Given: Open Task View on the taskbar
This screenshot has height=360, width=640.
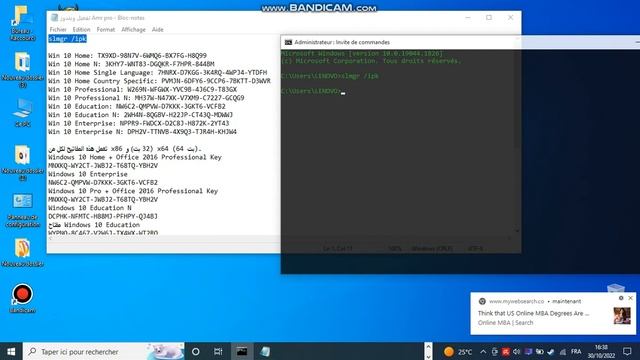Looking at the screenshot, I should pos(218,351).
